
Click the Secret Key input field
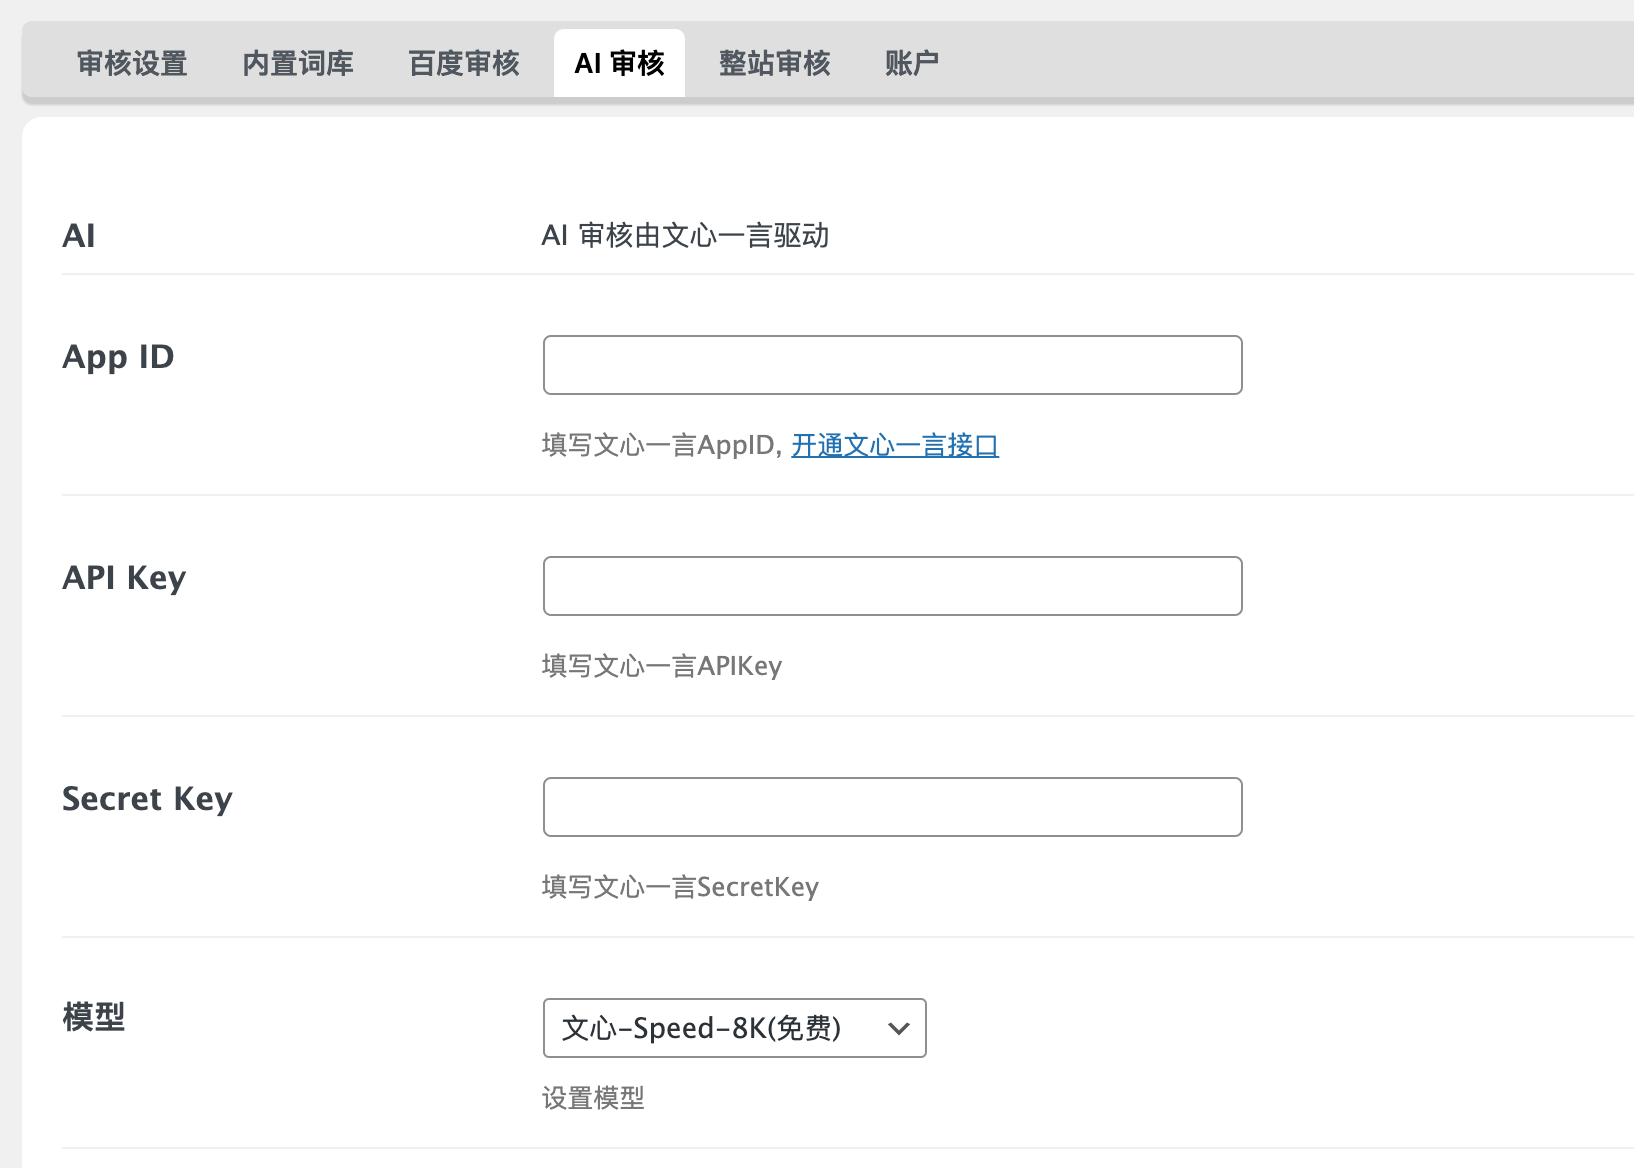click(x=892, y=807)
